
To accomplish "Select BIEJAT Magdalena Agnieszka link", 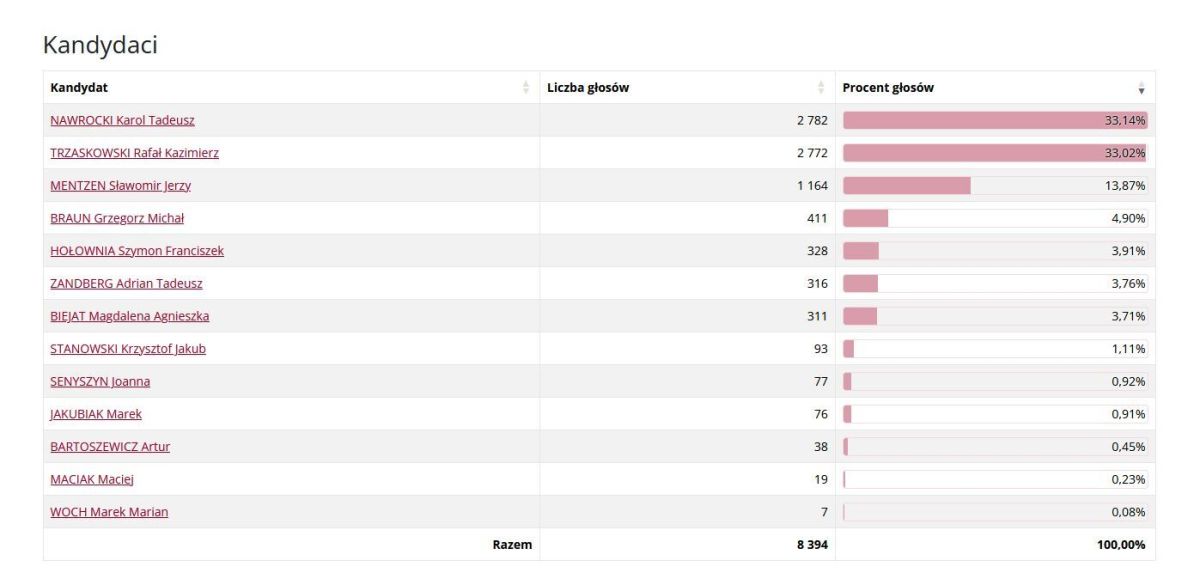I will pyautogui.click(x=130, y=316).
